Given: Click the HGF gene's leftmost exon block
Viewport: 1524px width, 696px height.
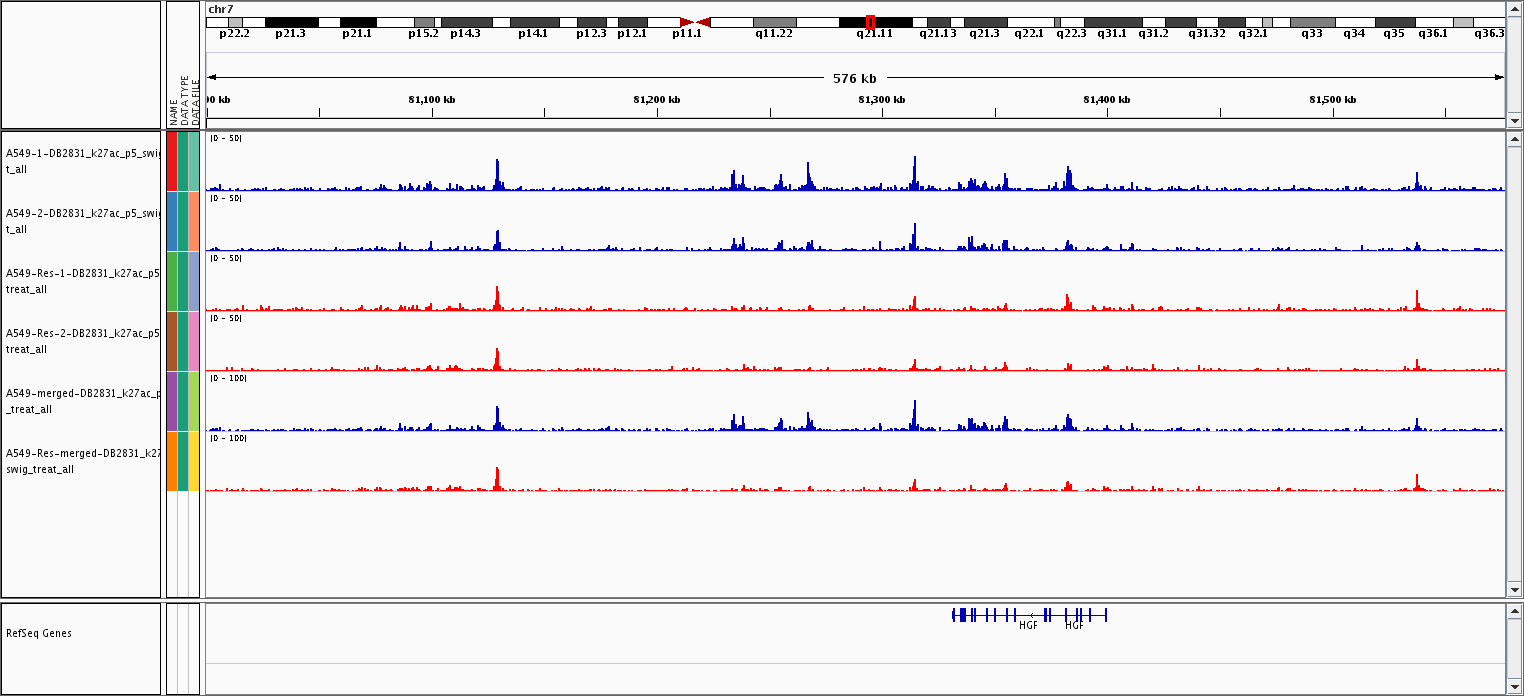Looking at the screenshot, I should click(955, 615).
